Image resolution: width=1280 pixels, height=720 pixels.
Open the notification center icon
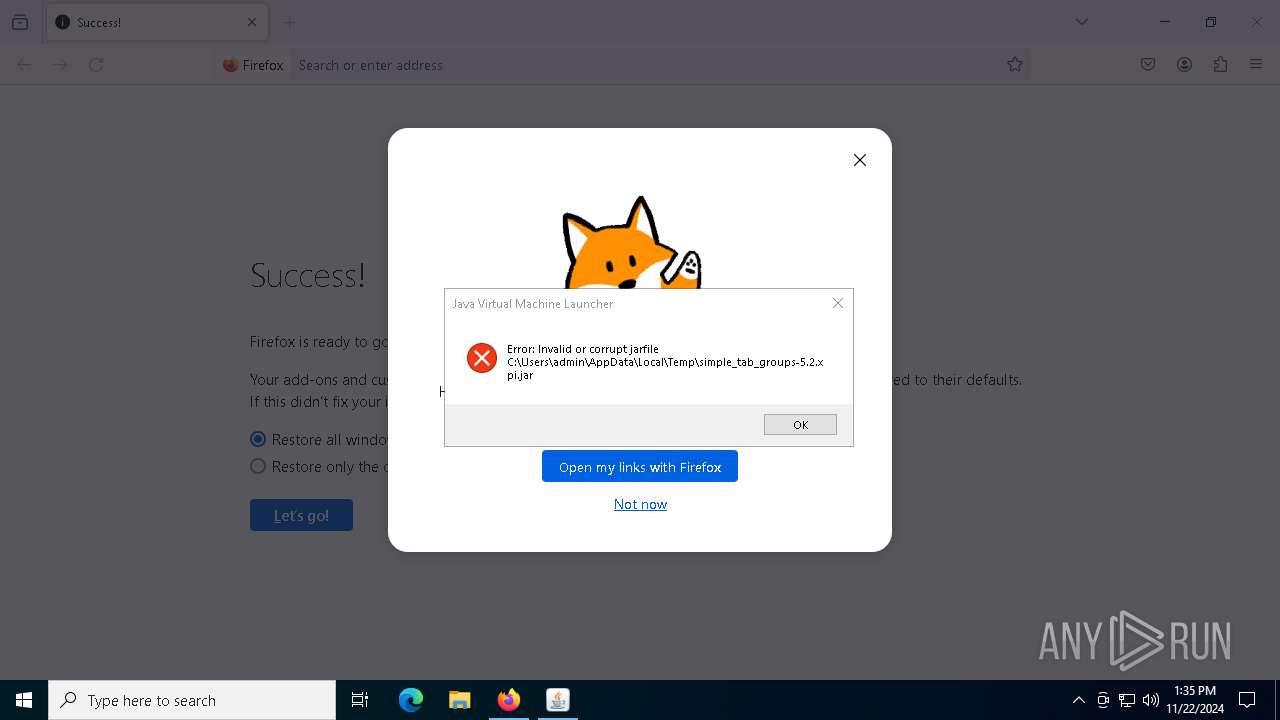[x=1247, y=700]
